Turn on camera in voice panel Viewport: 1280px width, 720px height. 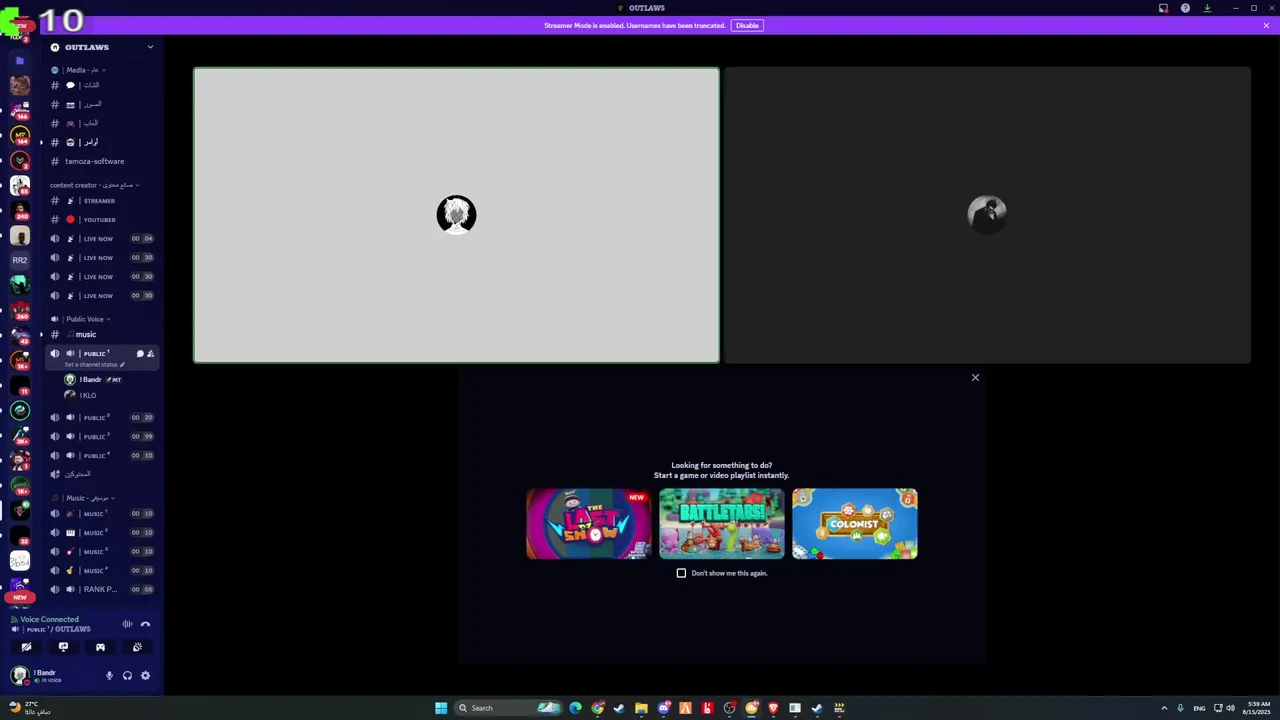tap(26, 647)
